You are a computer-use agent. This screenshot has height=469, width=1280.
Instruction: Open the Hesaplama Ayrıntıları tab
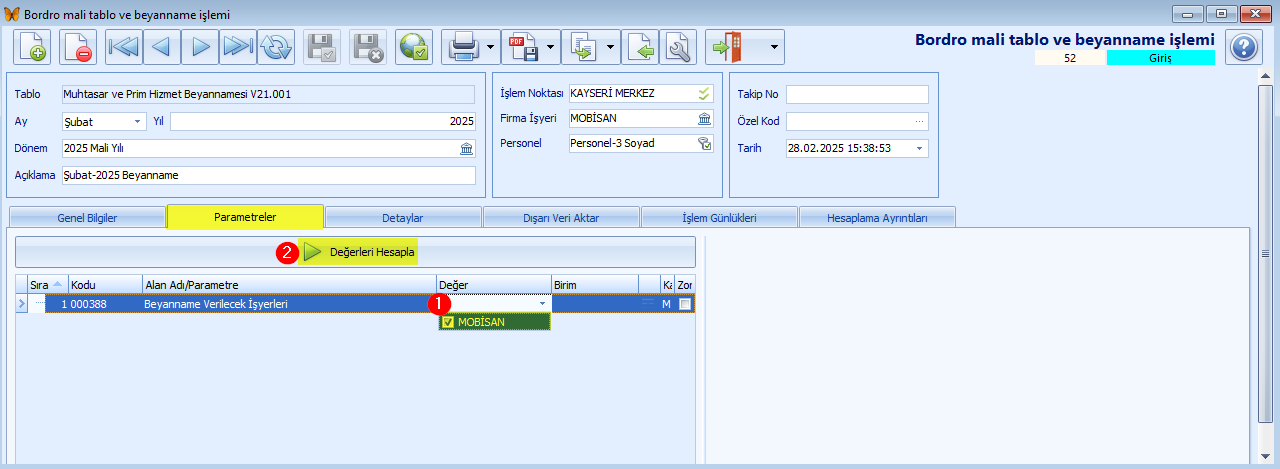pyautogui.click(x=877, y=217)
